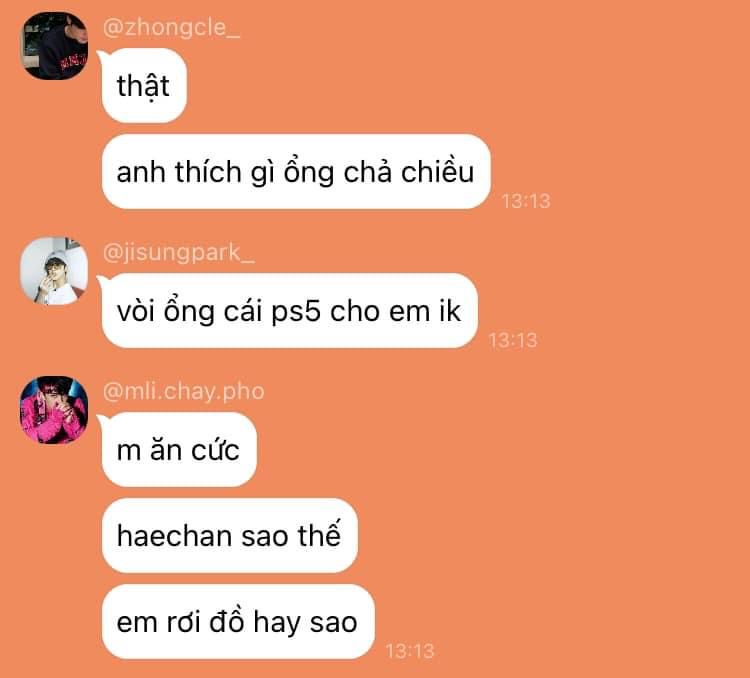The height and width of the screenshot is (678, 750).
Task: Click 13:13 timestamp beside zhongcle_'s message
Action: 526,201
